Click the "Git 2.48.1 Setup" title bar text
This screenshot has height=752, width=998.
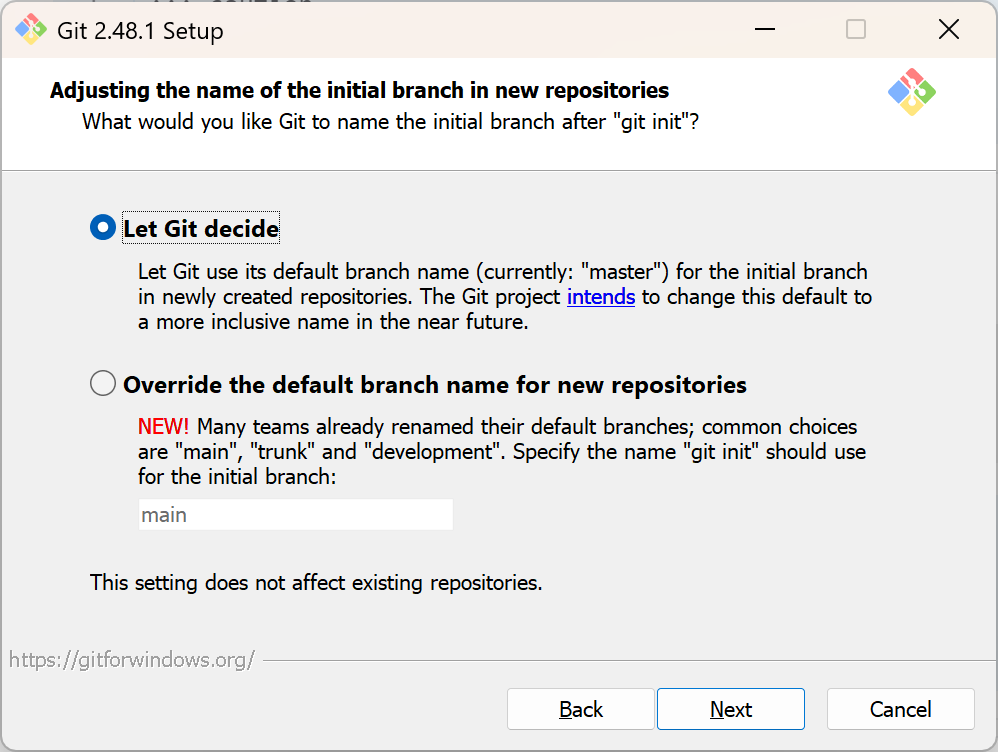point(141,31)
